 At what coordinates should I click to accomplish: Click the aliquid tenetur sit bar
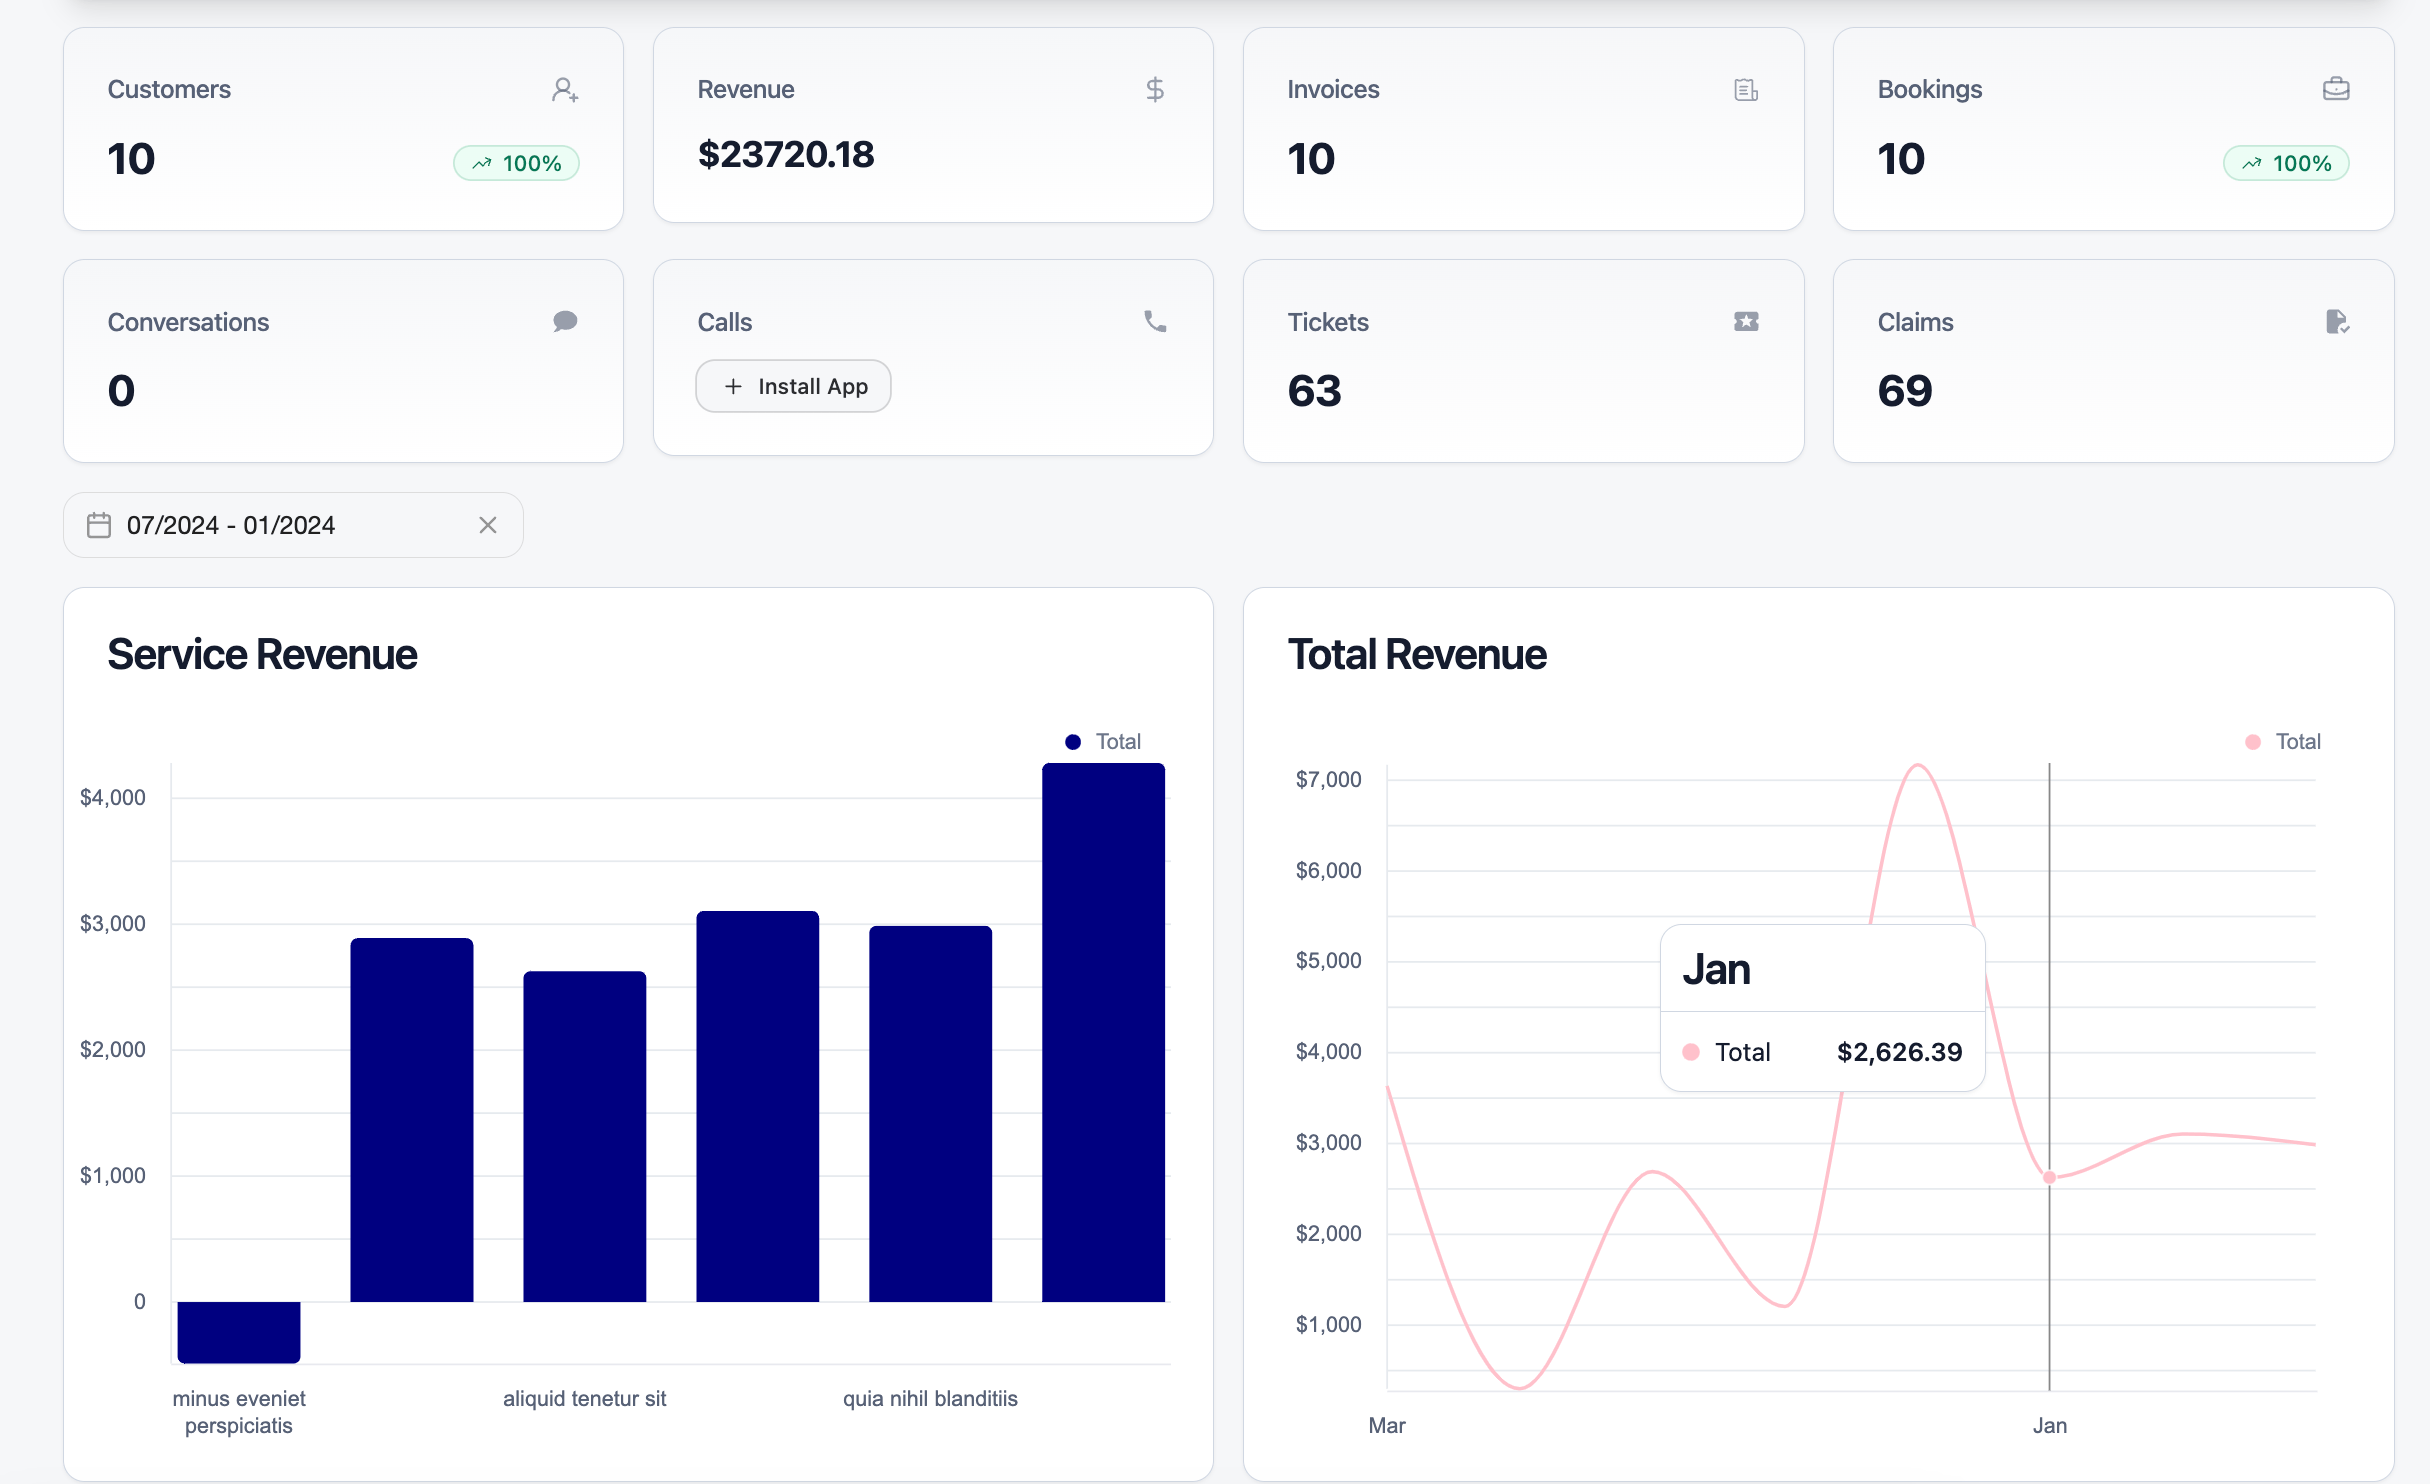(585, 1136)
